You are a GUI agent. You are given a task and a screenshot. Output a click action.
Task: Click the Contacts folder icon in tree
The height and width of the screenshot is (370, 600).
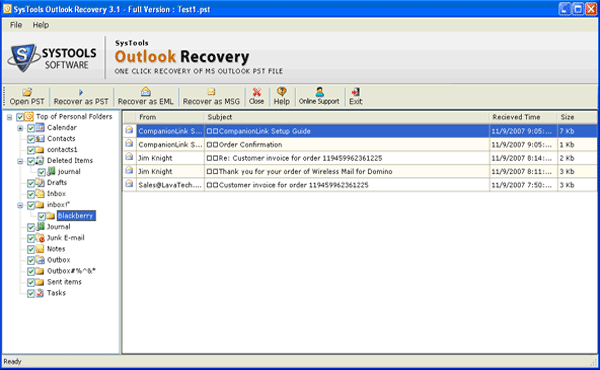coord(40,139)
